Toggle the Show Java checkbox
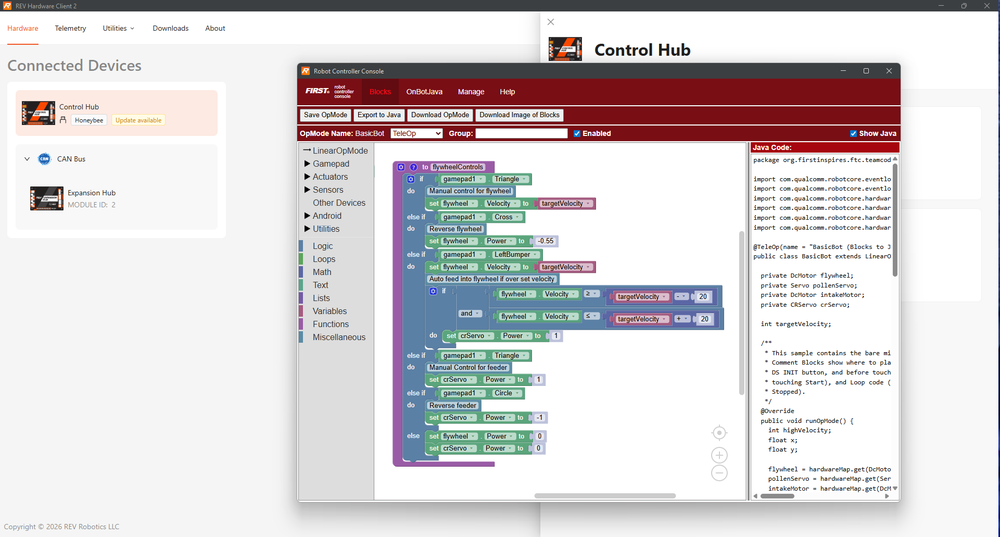The height and width of the screenshot is (537, 1000). [x=853, y=133]
